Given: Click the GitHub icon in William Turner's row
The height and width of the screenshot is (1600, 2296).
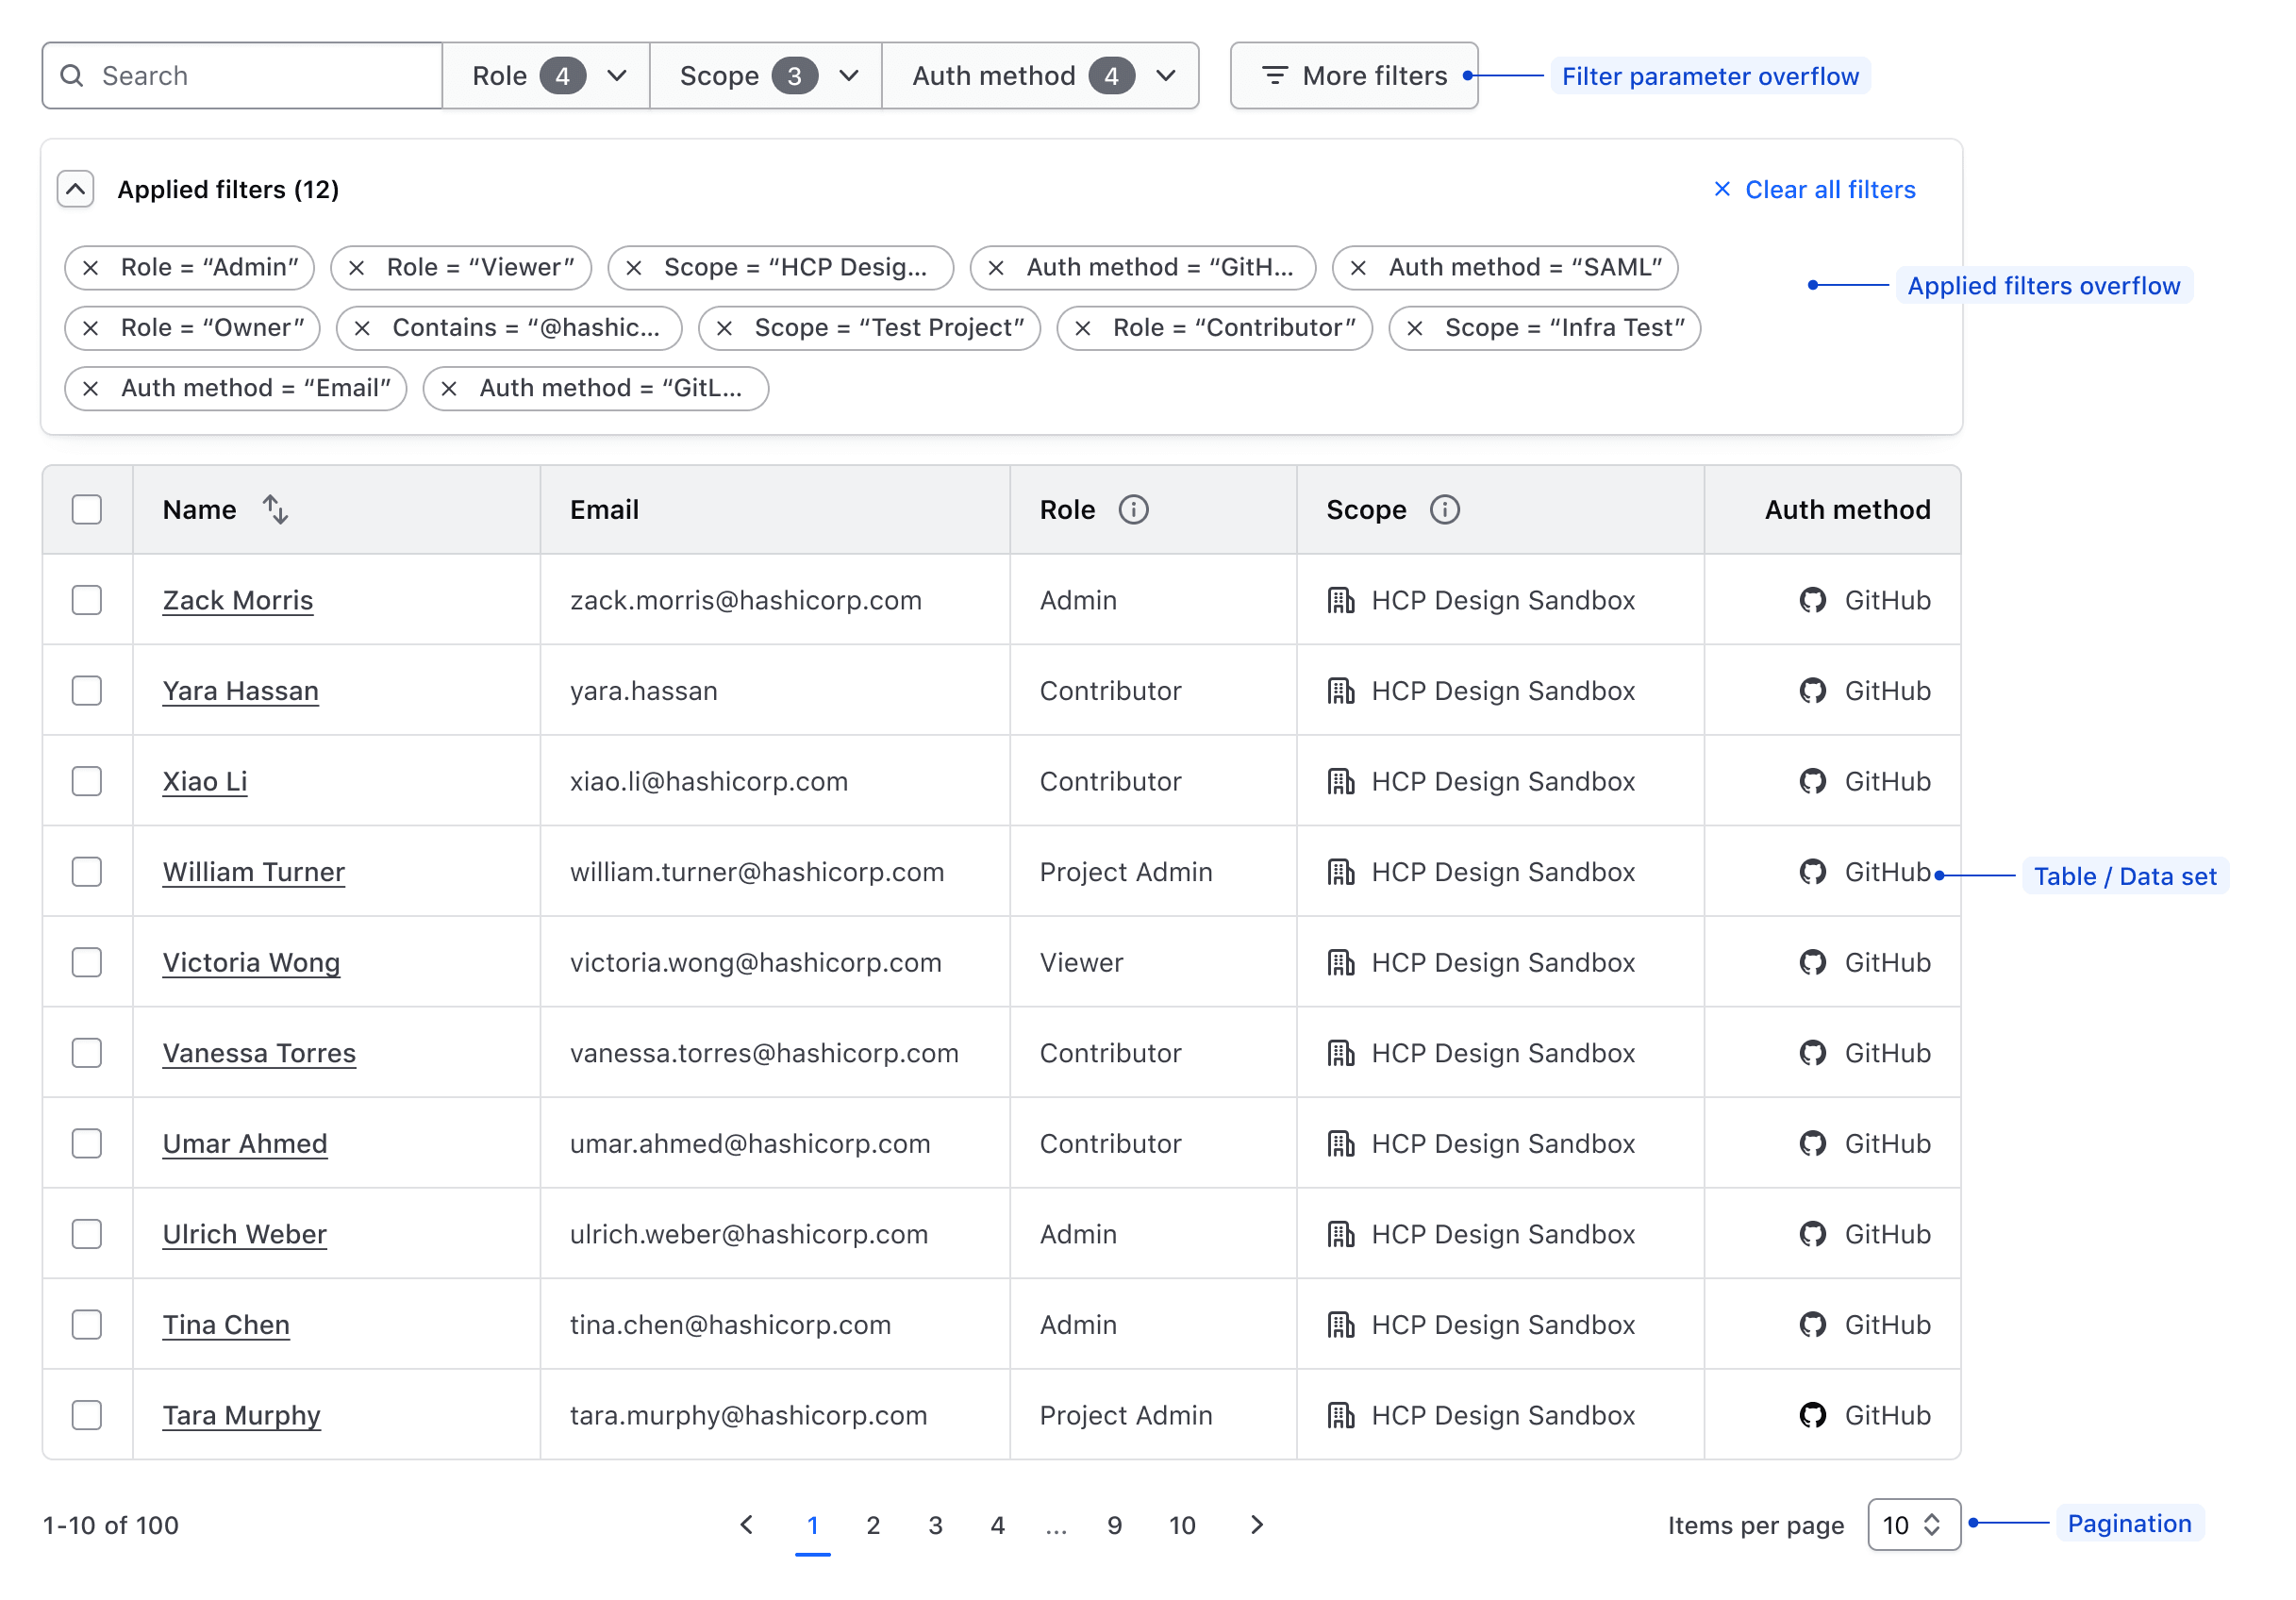Looking at the screenshot, I should coord(1813,871).
